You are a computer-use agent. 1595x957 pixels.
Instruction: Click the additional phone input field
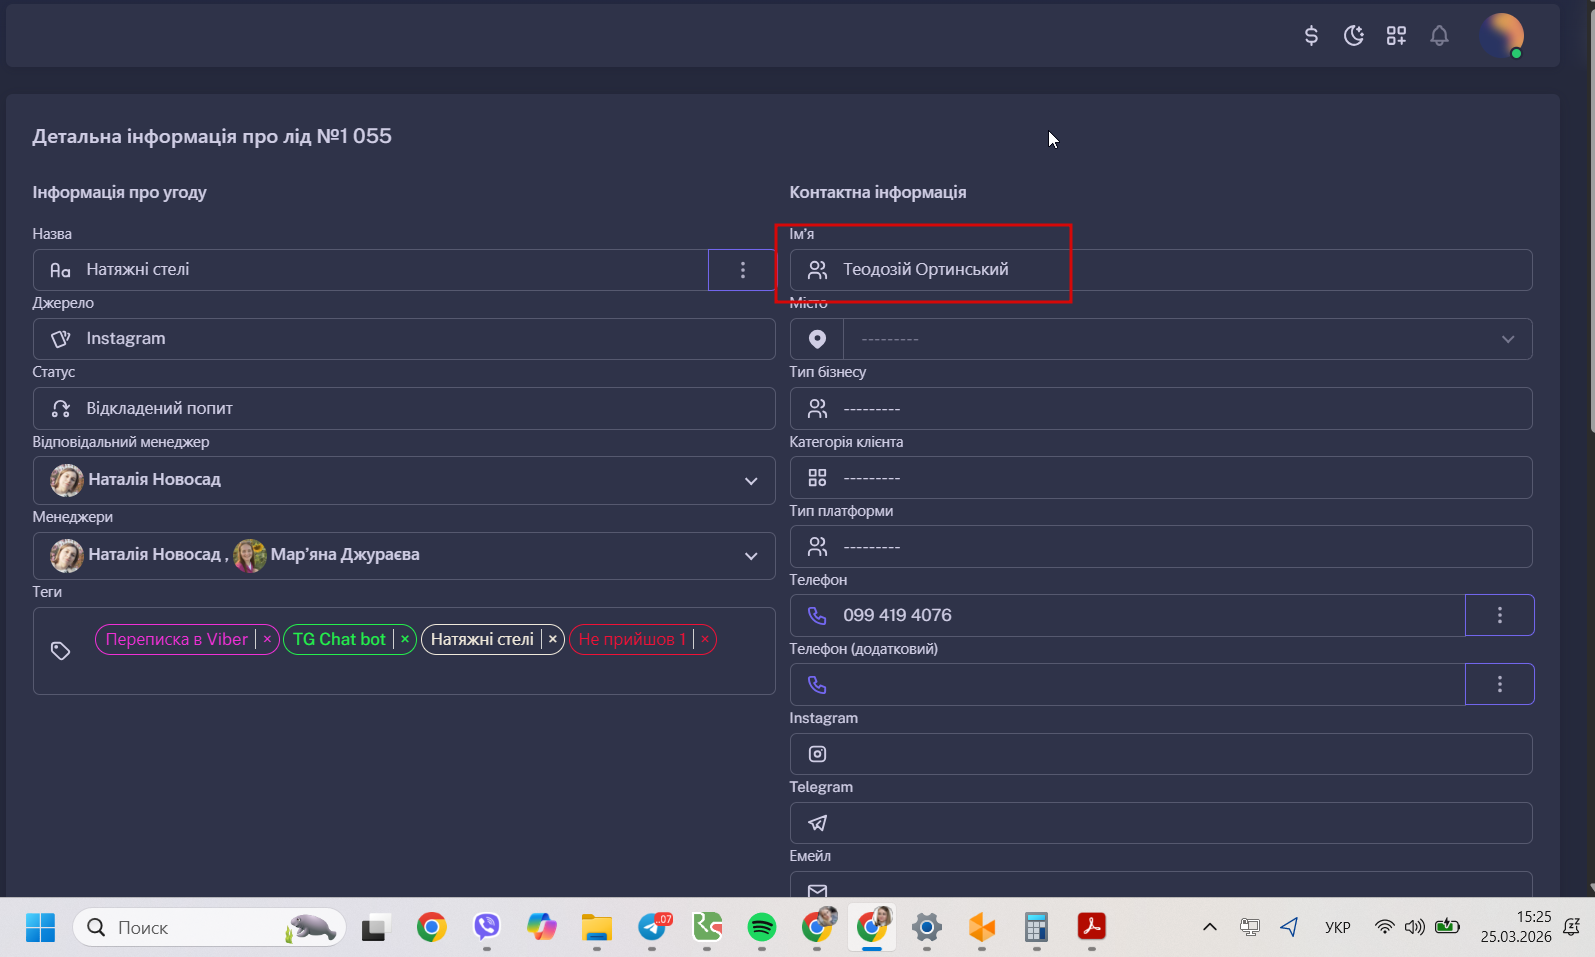click(x=1128, y=684)
